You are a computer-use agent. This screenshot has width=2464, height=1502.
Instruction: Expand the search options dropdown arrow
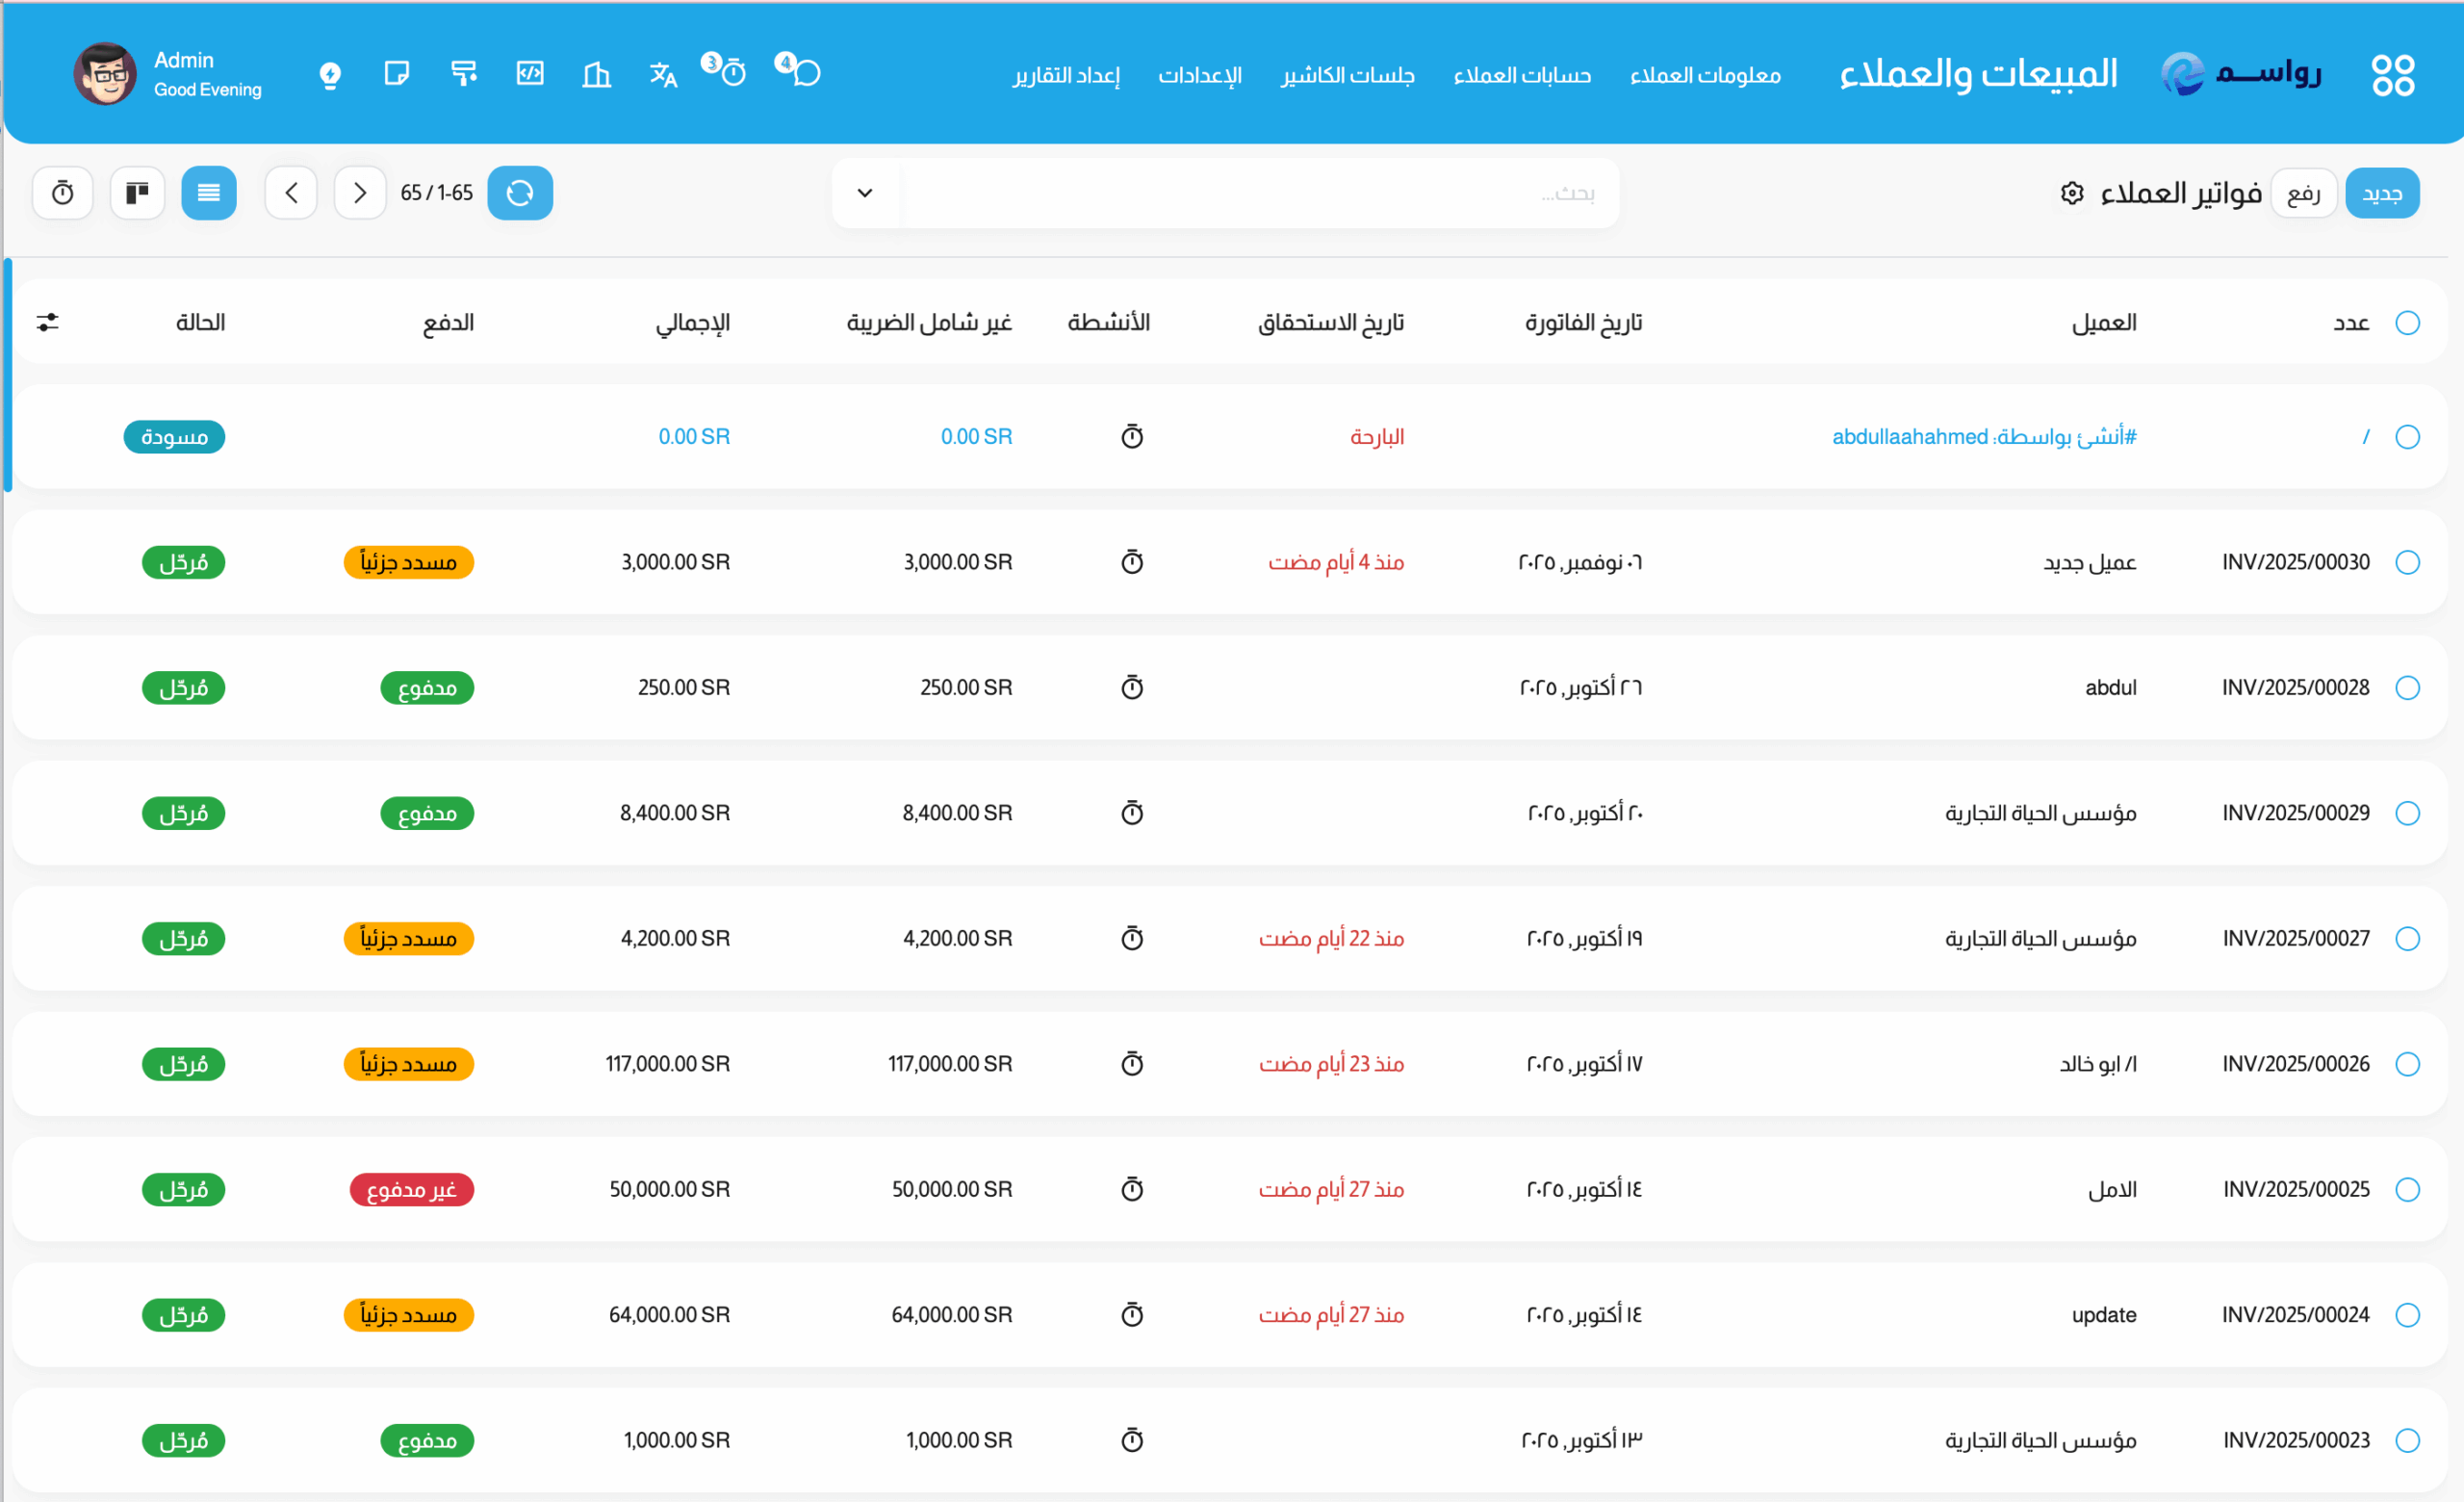(865, 192)
